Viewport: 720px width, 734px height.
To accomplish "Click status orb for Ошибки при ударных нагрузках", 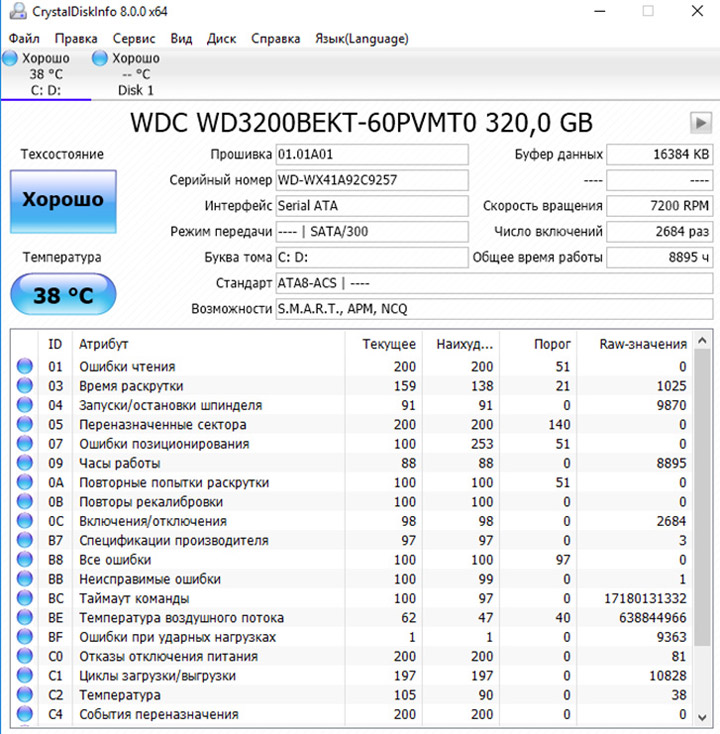I will (x=25, y=636).
